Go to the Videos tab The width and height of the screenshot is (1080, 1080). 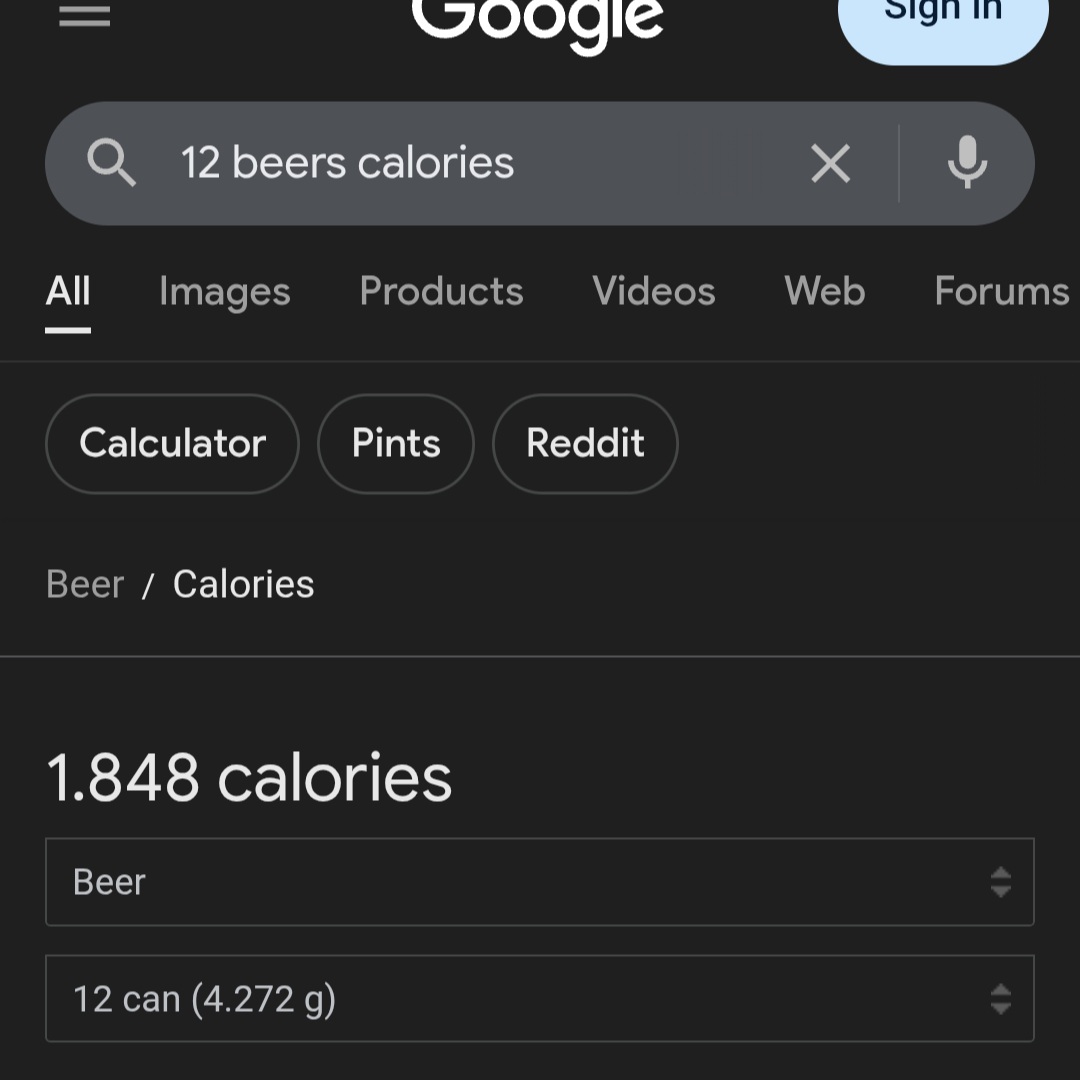(x=654, y=291)
